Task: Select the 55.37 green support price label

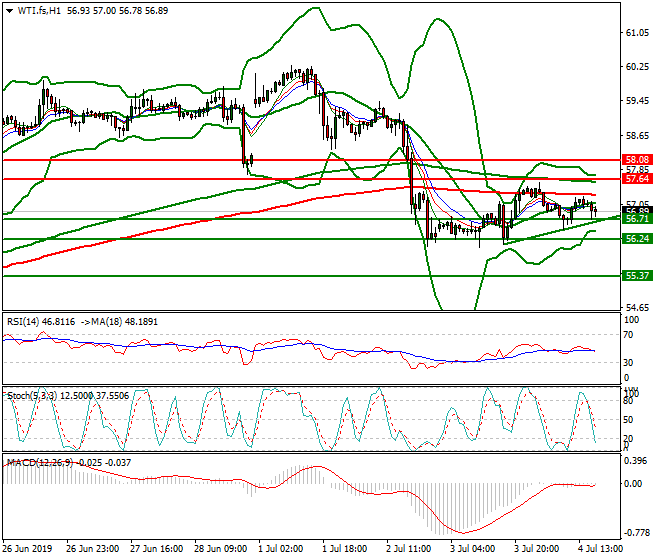Action: click(637, 276)
